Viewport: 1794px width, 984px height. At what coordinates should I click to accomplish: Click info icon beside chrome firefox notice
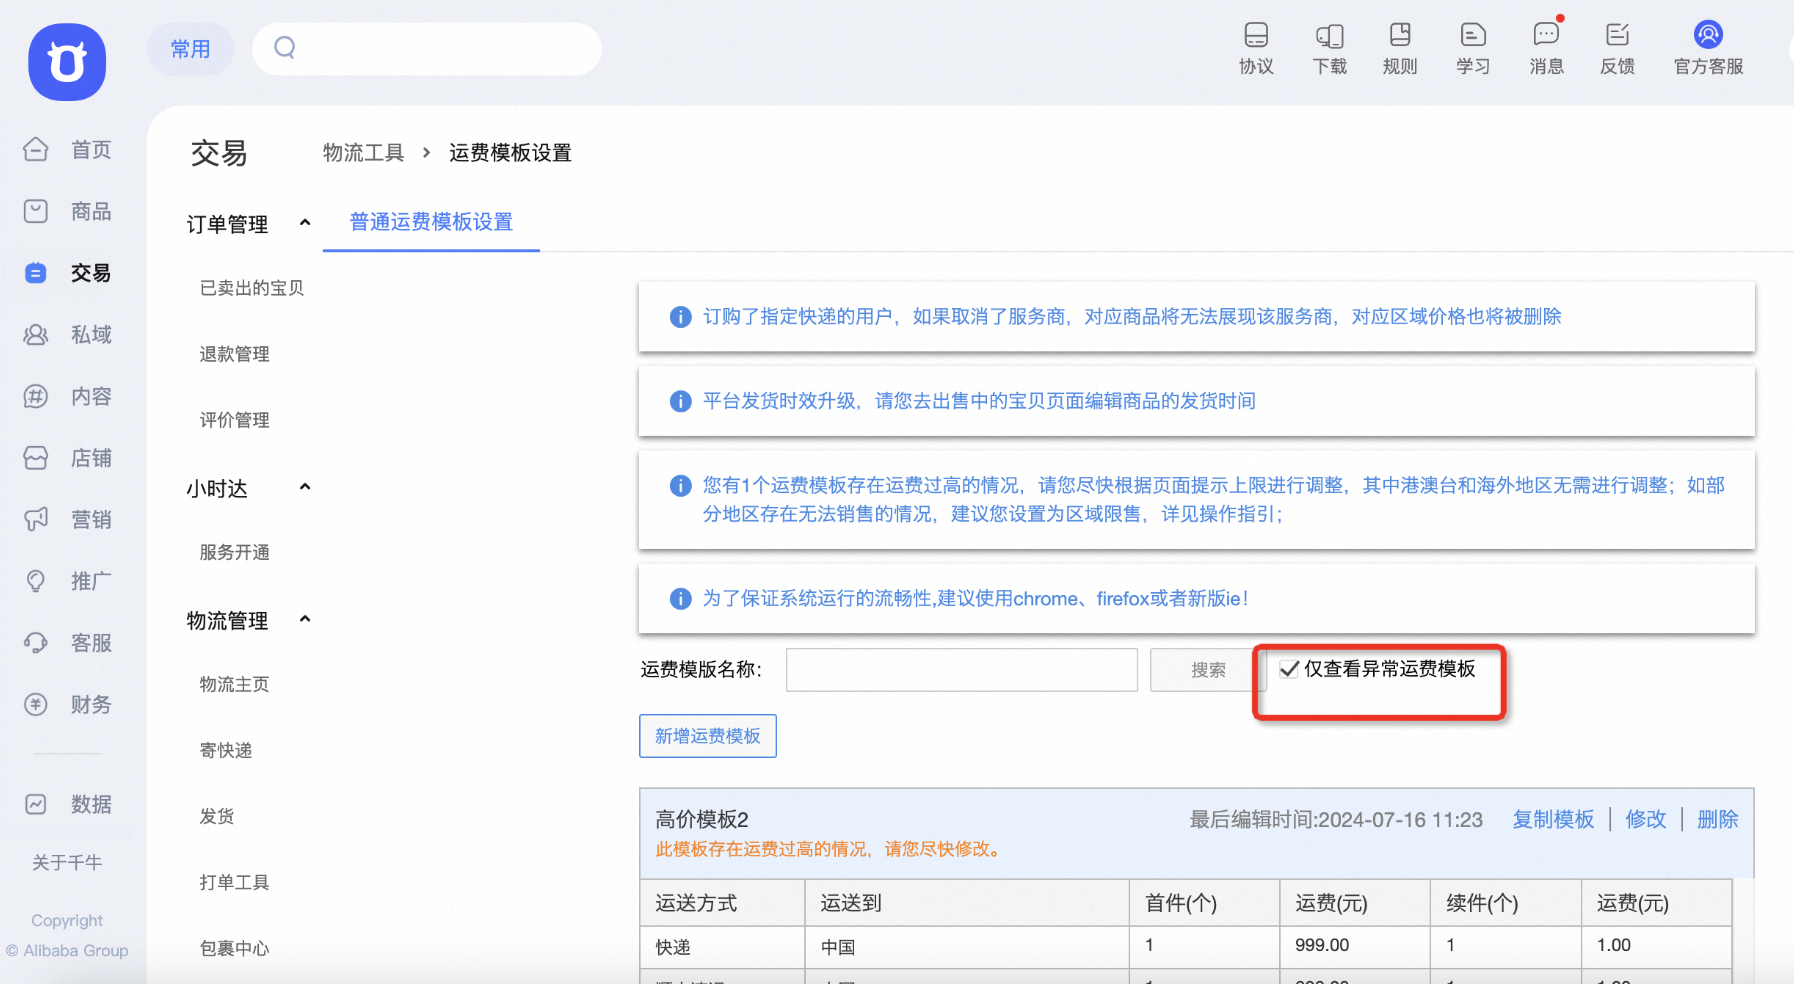point(680,599)
